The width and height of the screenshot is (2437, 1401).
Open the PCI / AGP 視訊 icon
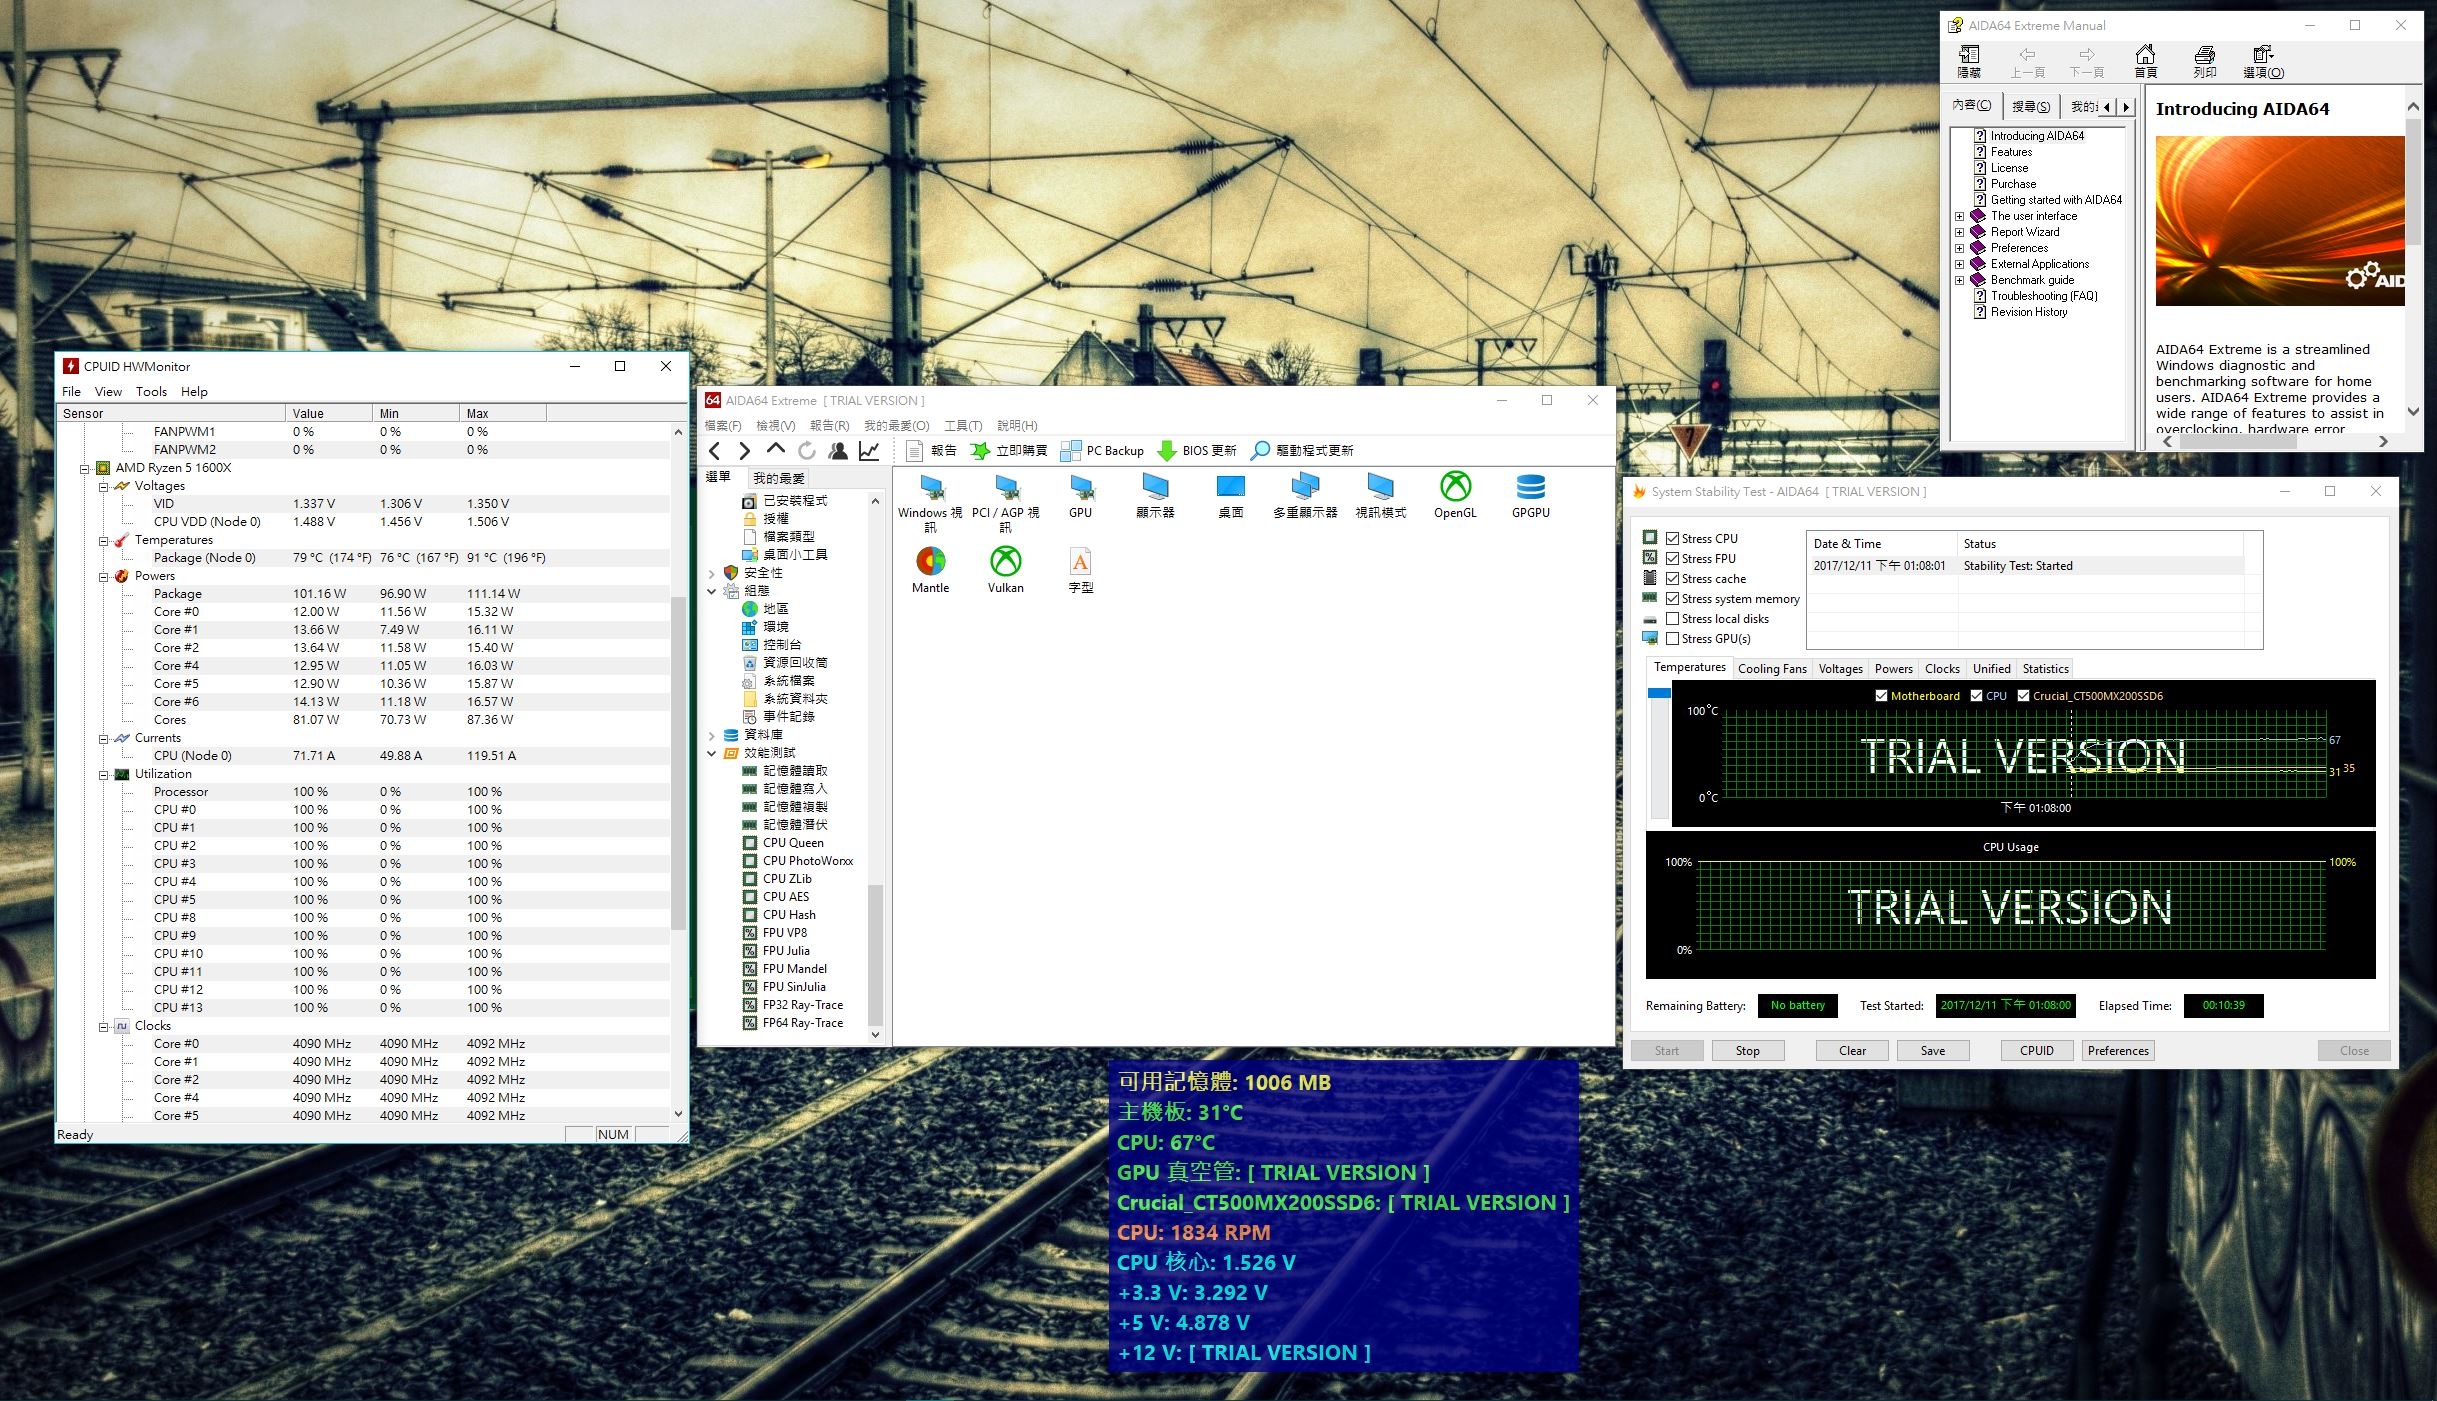coord(1005,503)
